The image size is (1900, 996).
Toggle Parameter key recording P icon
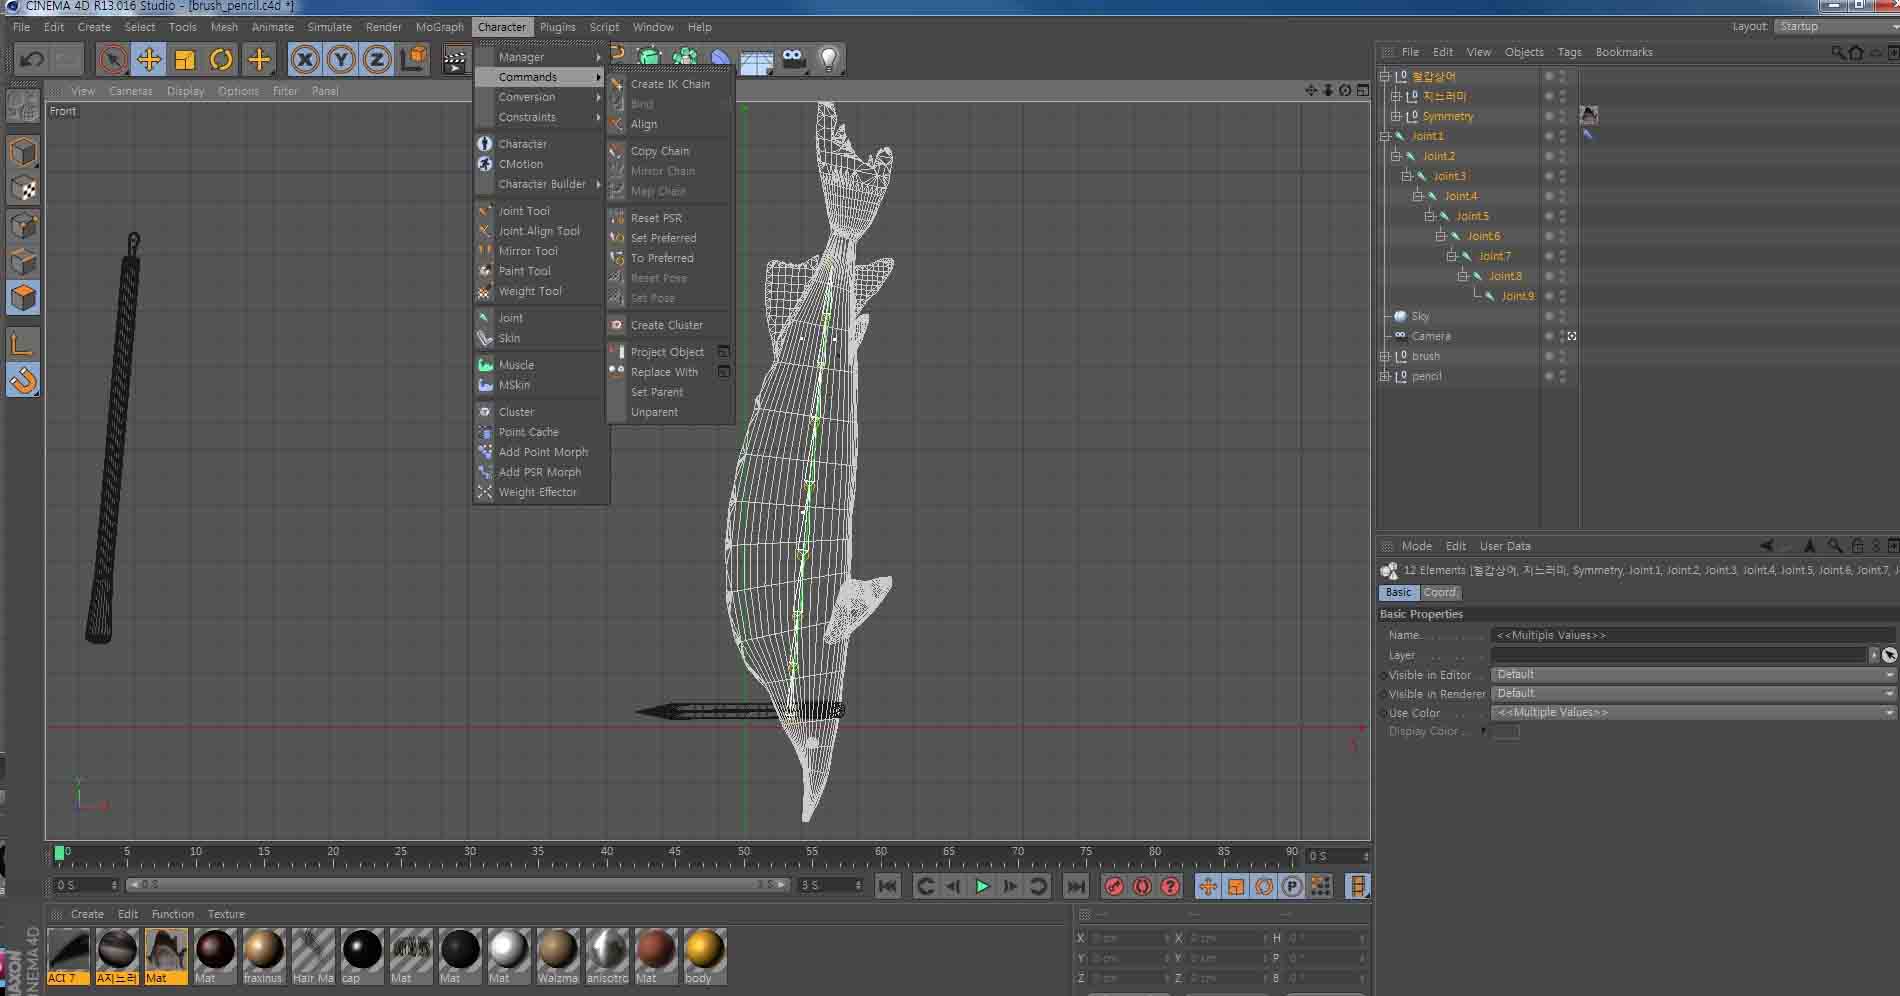point(1292,886)
